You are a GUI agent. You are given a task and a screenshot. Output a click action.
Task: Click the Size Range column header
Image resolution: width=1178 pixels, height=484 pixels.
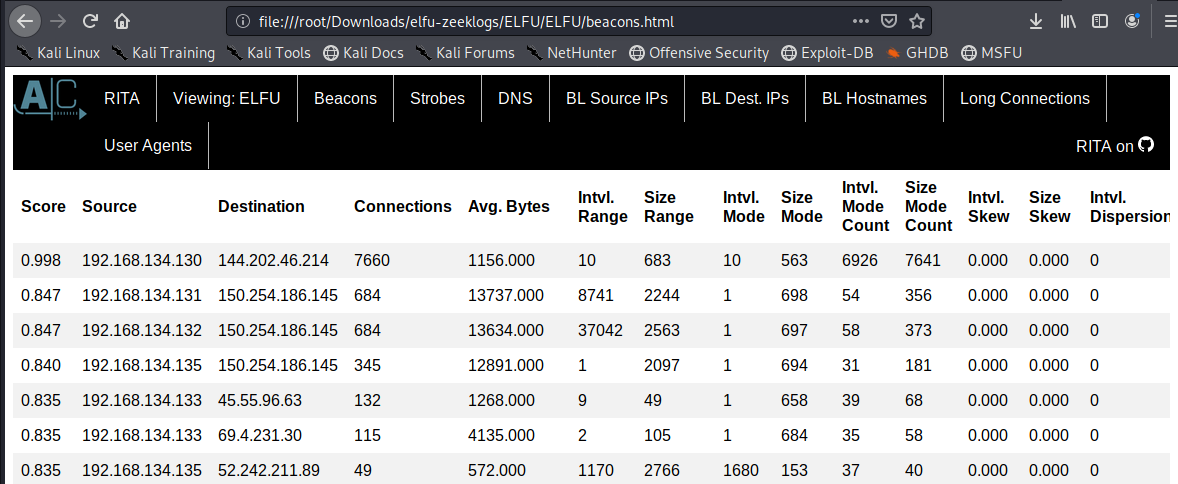click(669, 207)
